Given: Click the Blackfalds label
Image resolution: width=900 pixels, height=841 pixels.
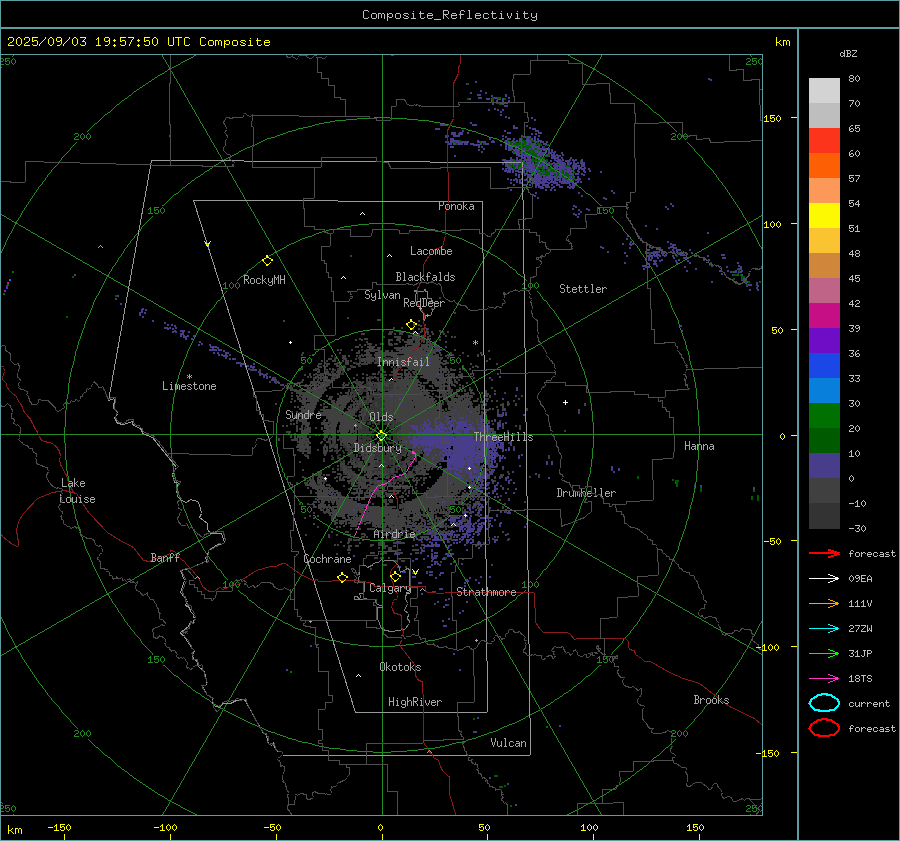Looking at the screenshot, I should tap(425, 277).
